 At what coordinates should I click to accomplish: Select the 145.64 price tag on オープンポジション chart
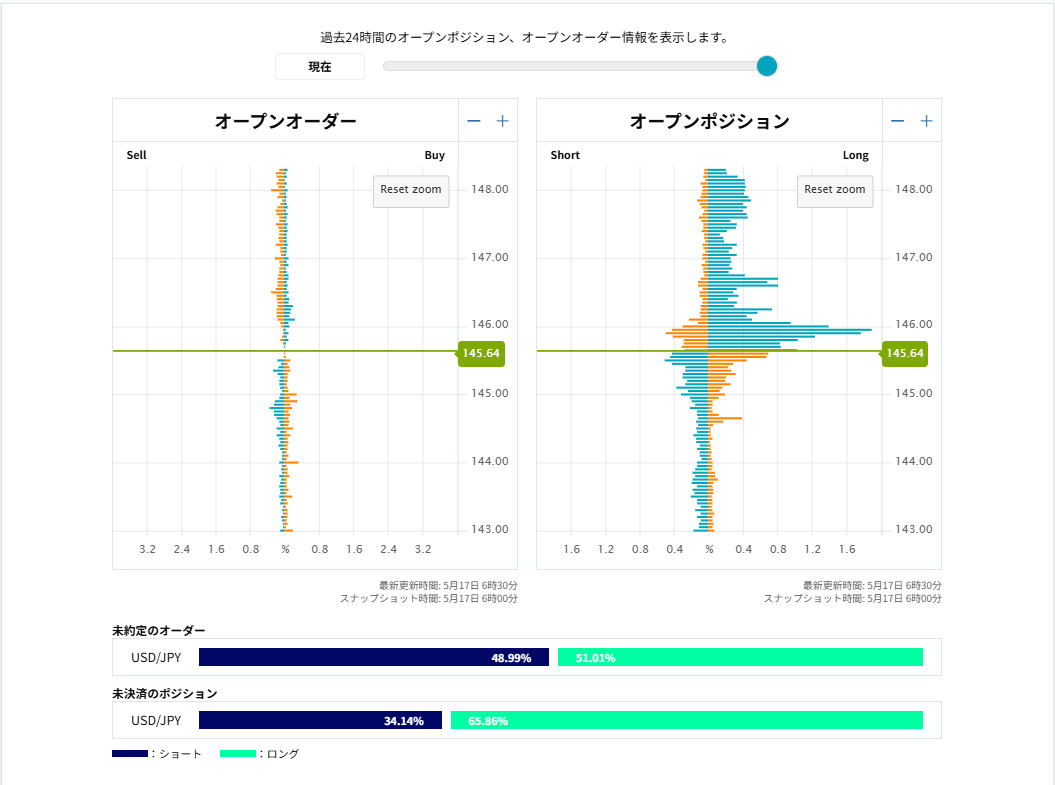pyautogui.click(x=905, y=353)
